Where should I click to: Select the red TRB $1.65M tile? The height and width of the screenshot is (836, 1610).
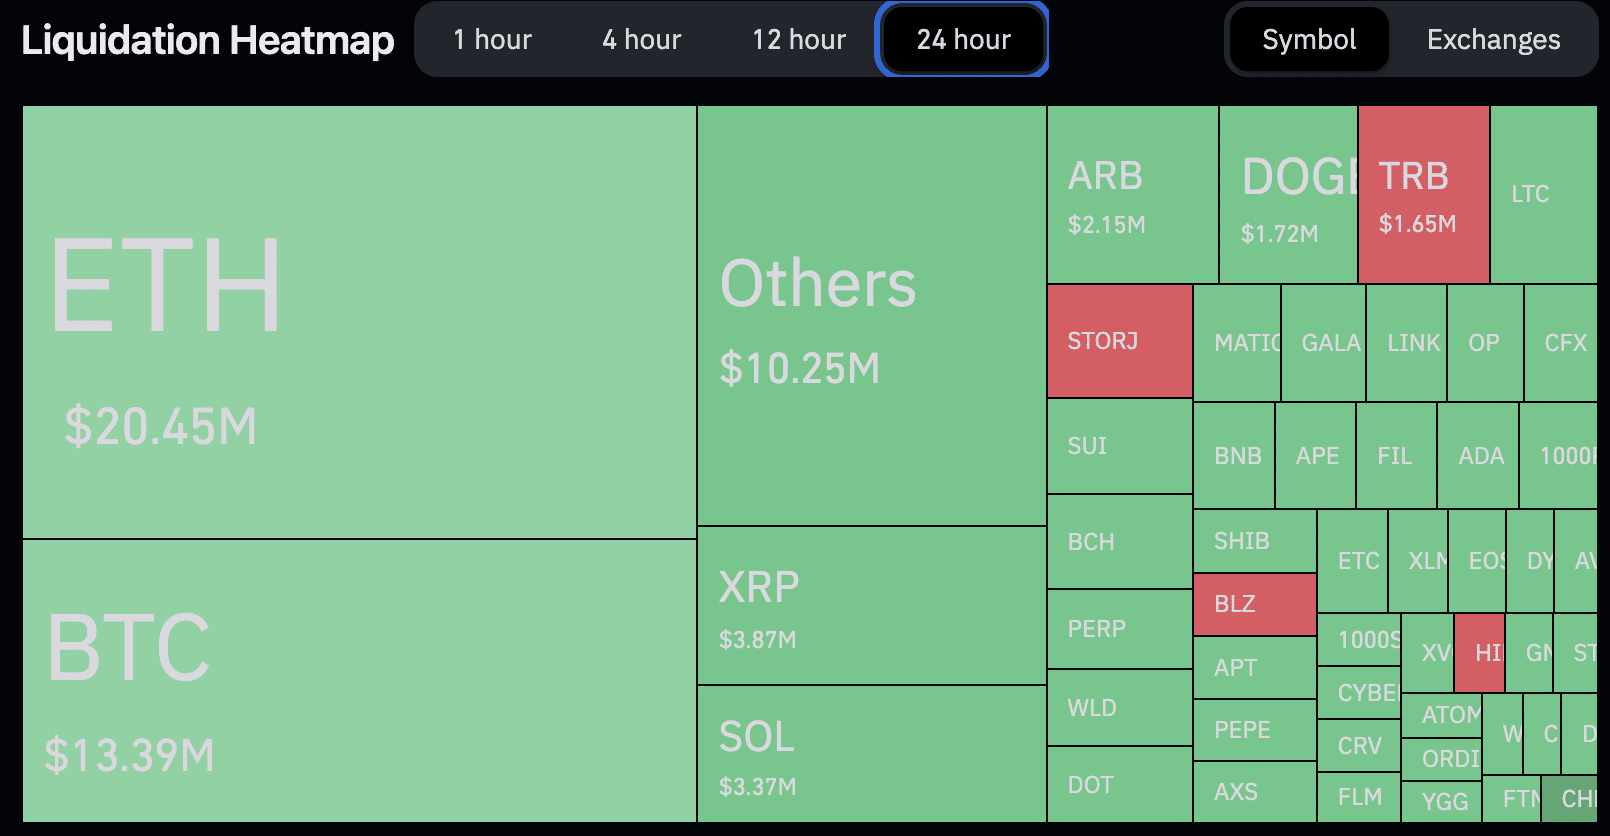tap(1424, 195)
